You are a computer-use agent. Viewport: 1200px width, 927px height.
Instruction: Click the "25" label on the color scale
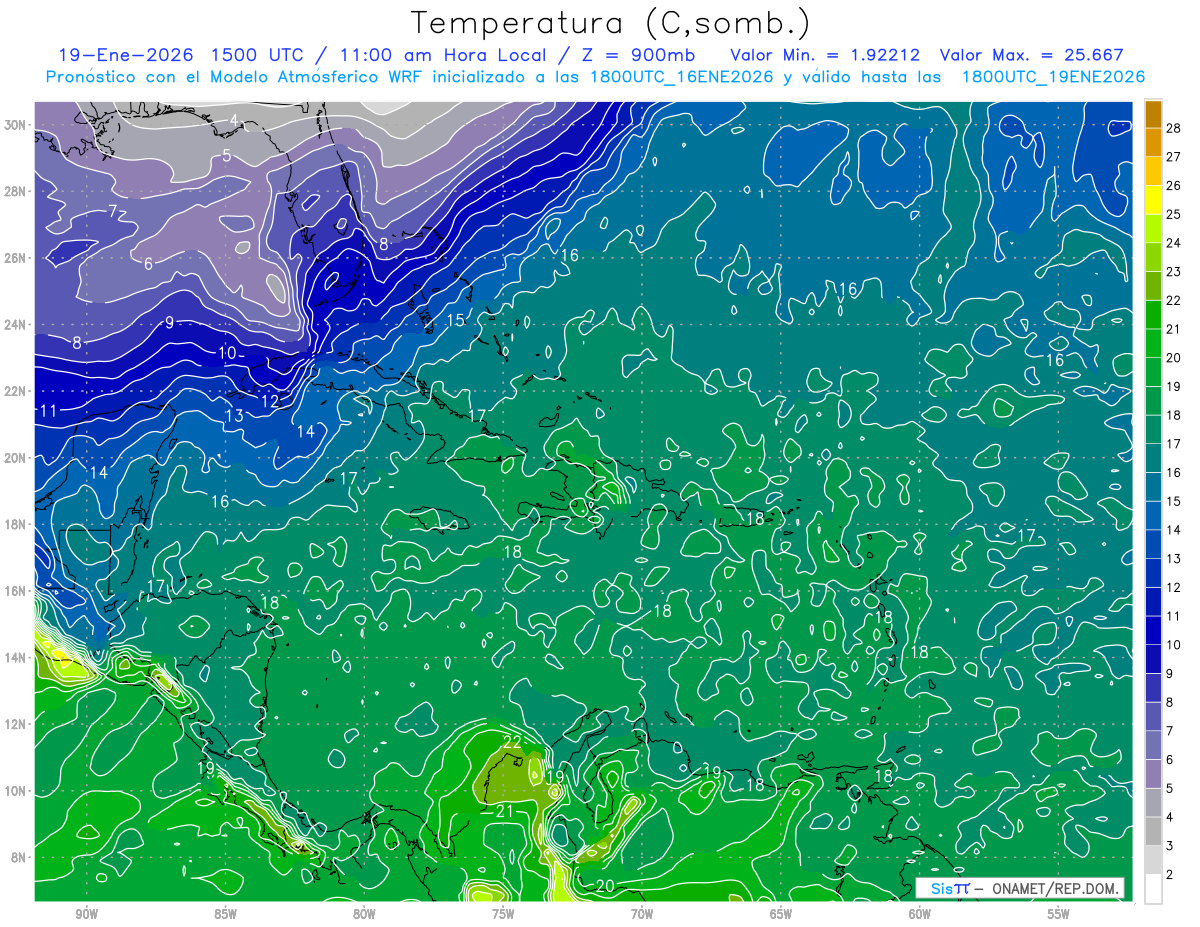coord(1175,214)
